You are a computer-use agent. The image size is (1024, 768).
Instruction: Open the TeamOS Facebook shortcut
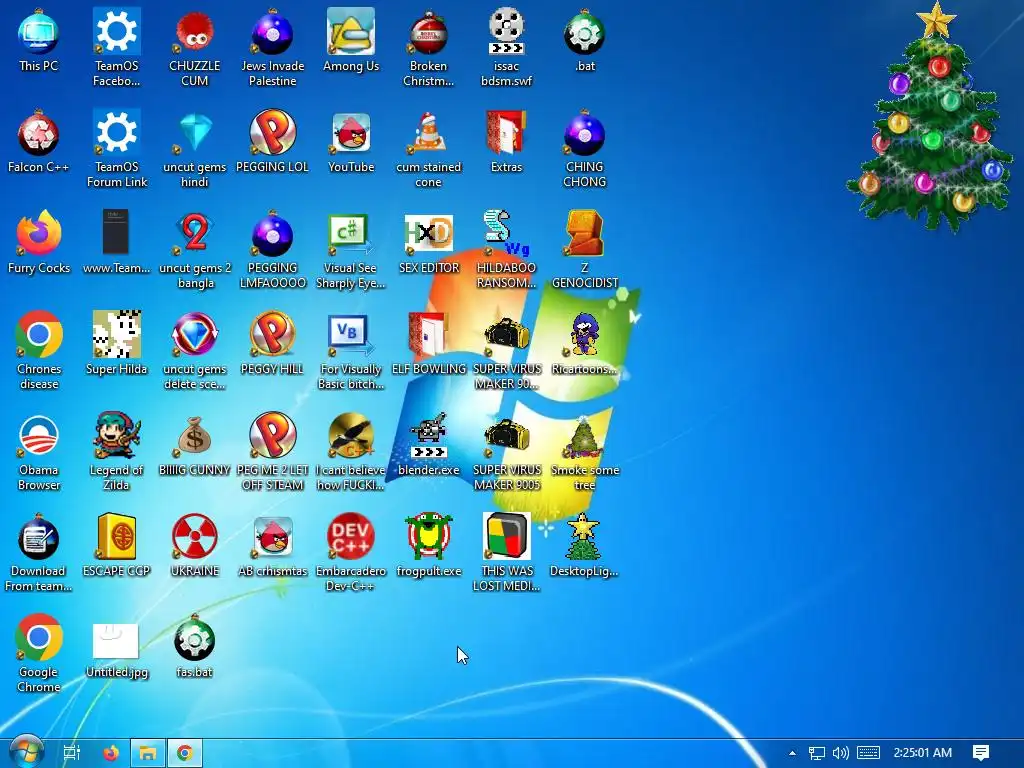(116, 31)
